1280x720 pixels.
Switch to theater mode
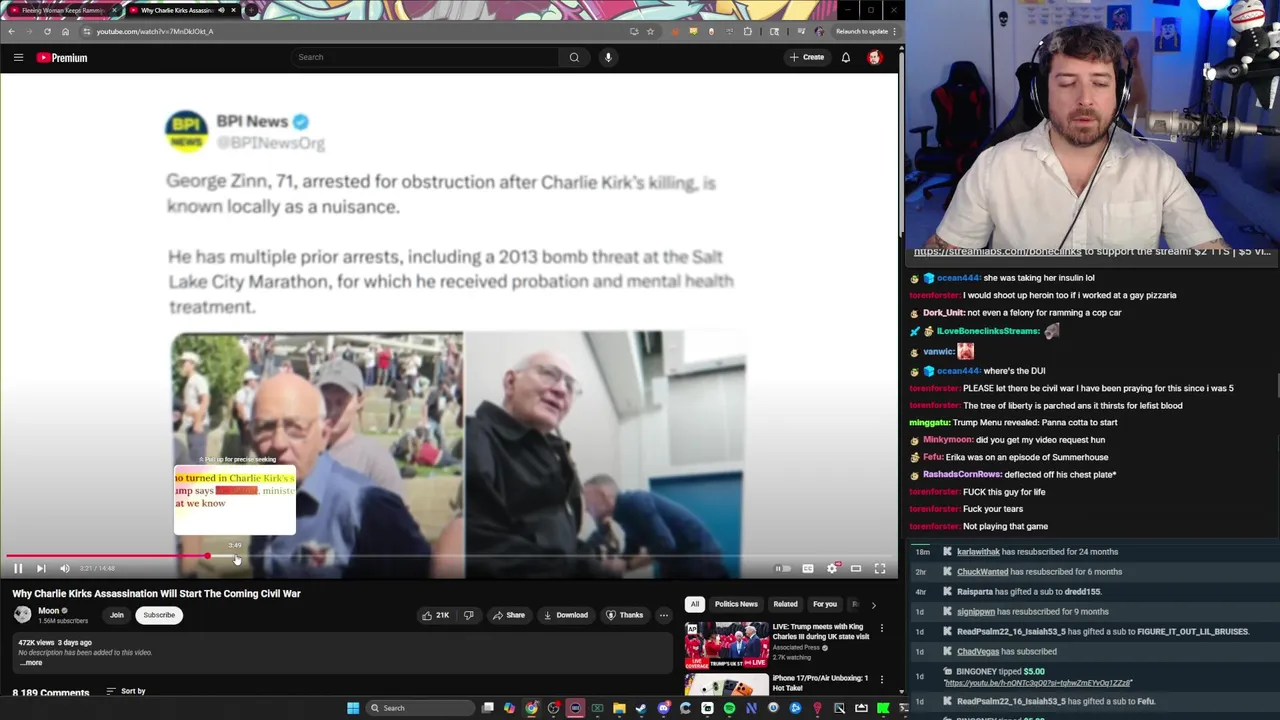[x=856, y=568]
